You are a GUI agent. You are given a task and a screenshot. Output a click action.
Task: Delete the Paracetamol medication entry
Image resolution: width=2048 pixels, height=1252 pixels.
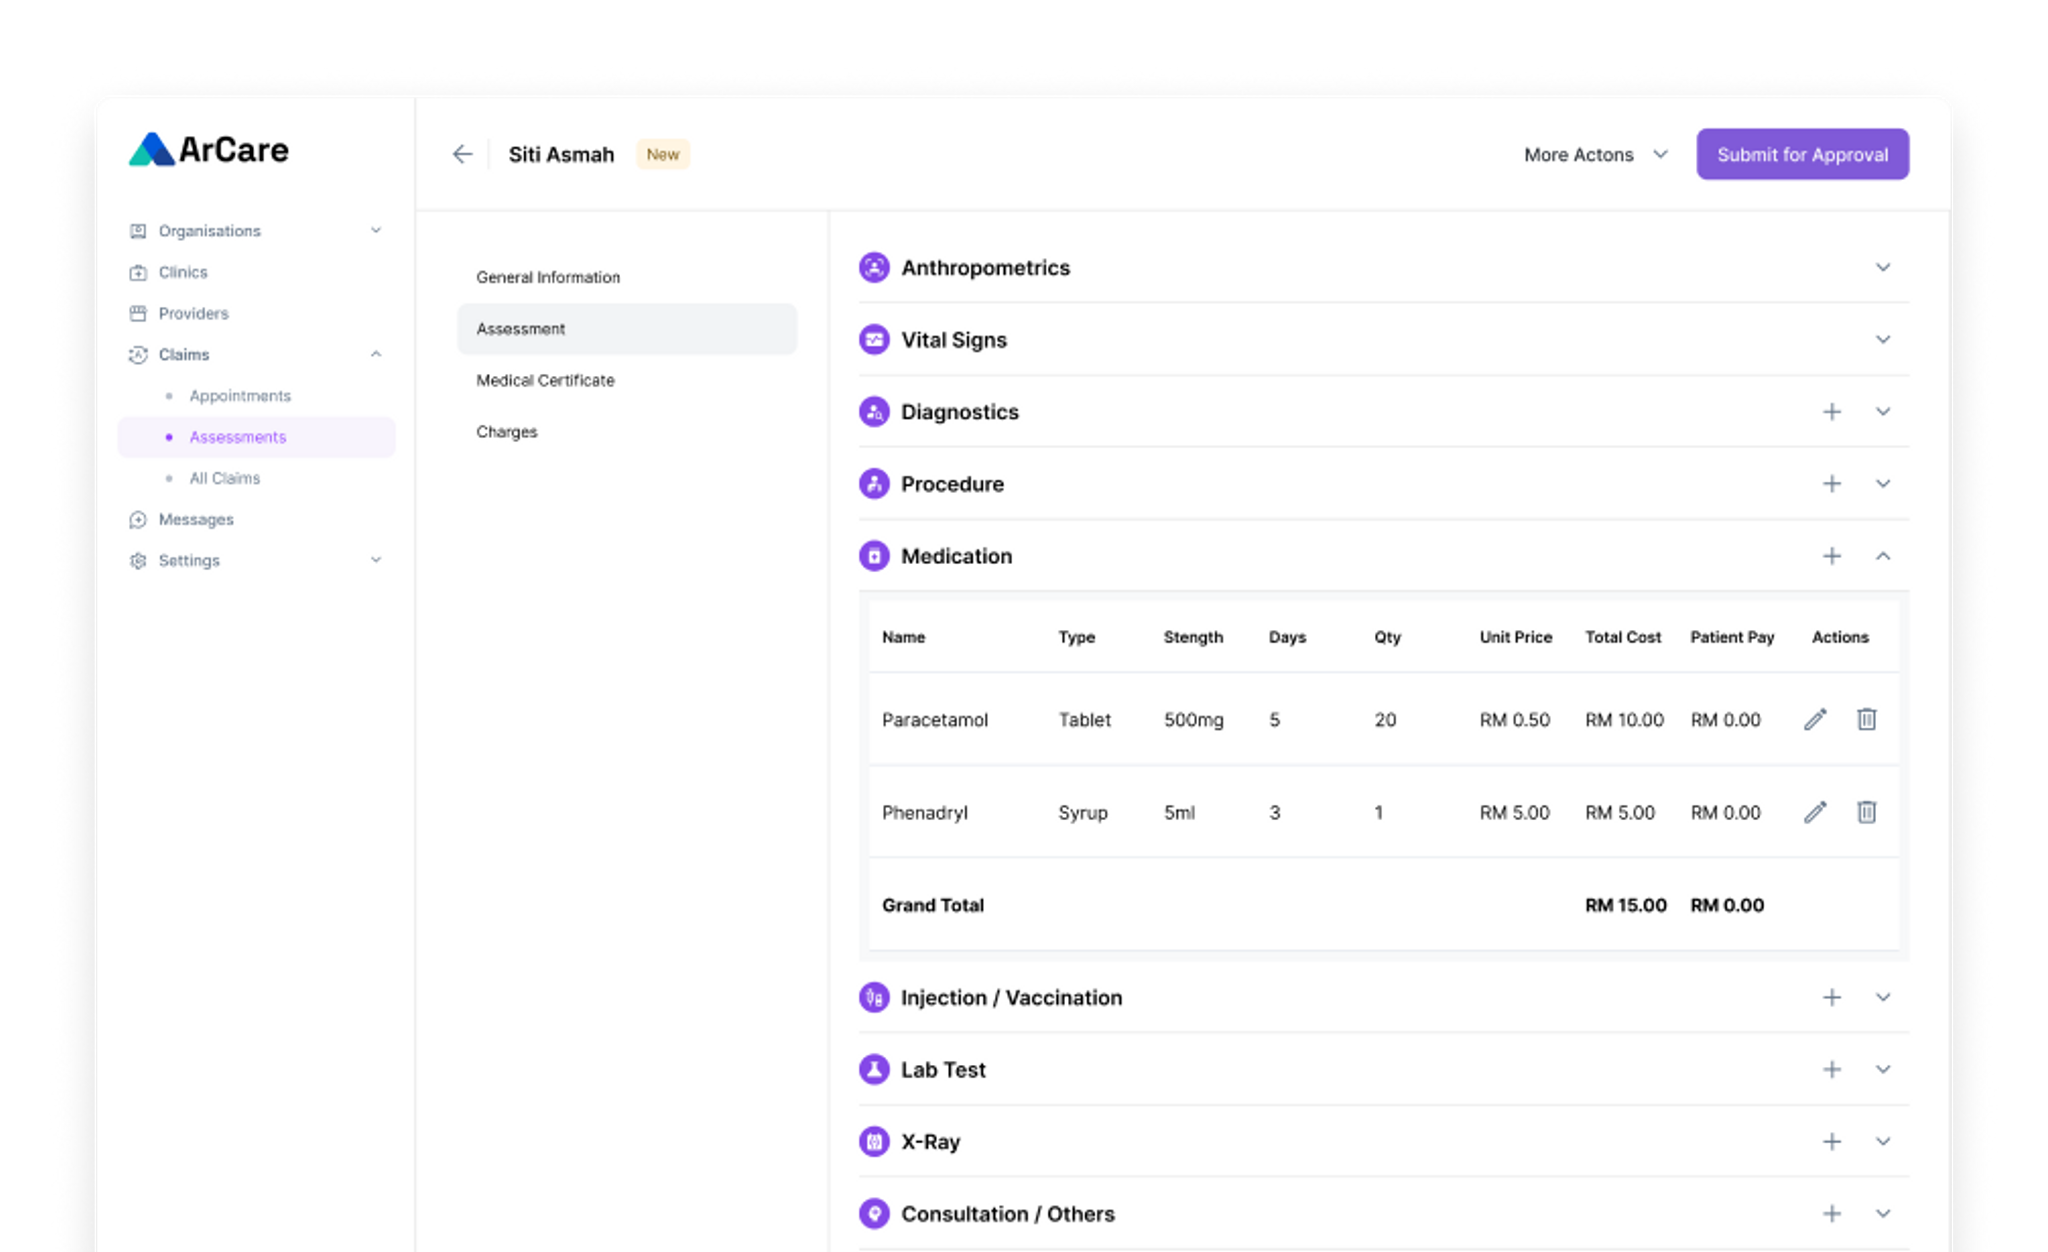pyautogui.click(x=1866, y=719)
